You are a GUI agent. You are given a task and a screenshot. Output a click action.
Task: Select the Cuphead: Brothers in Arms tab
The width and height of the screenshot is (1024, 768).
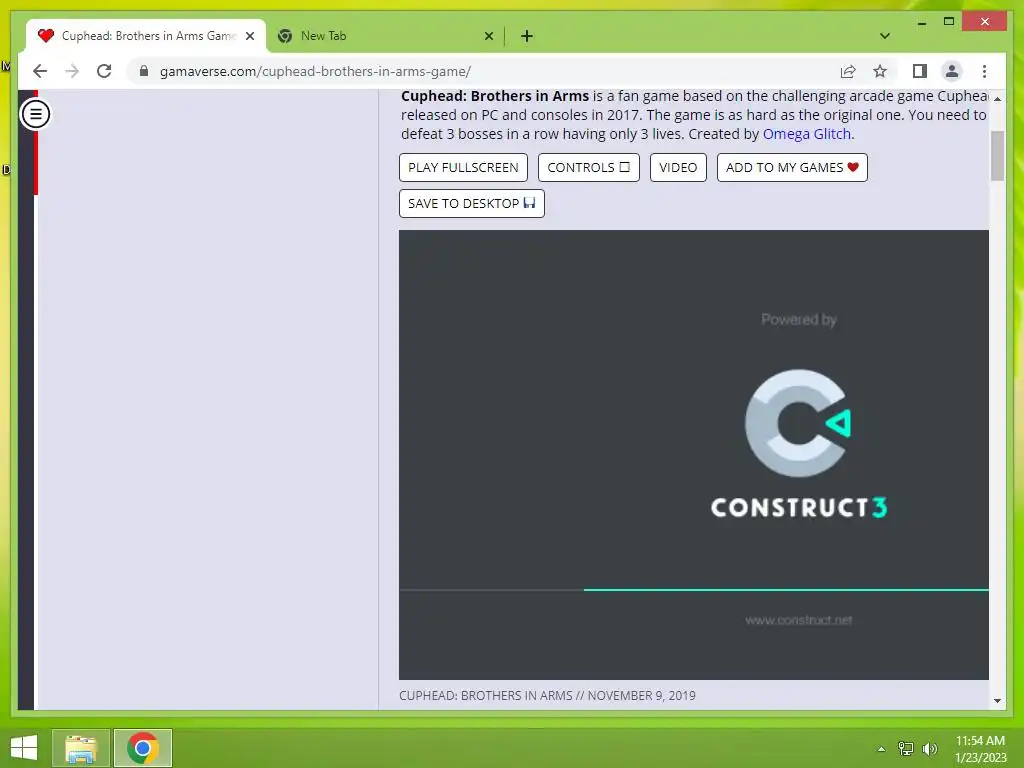pyautogui.click(x=146, y=36)
